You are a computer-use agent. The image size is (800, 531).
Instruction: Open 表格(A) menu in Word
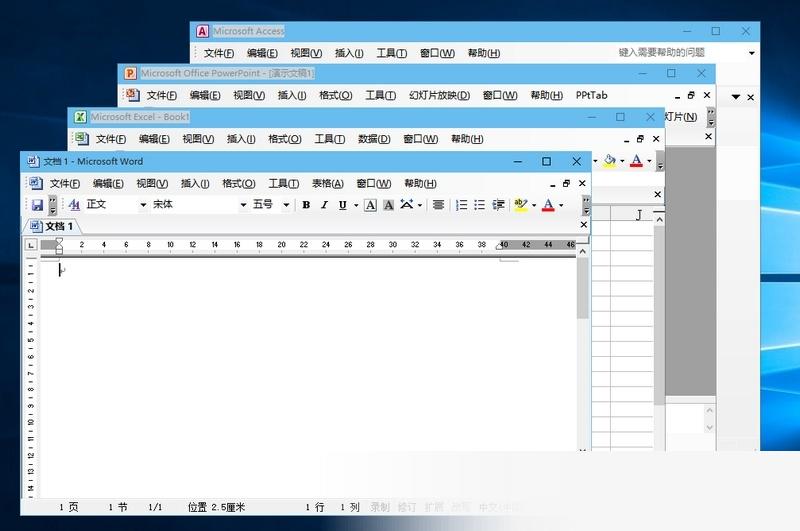coord(328,184)
